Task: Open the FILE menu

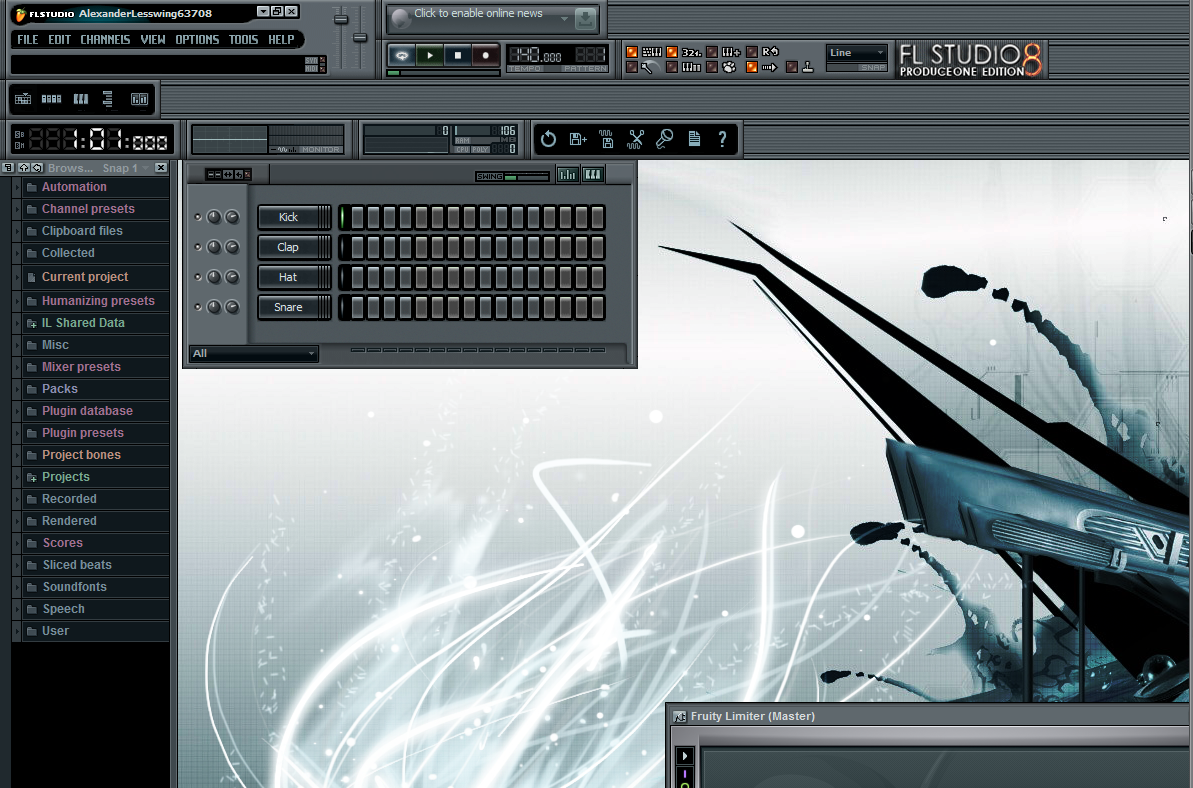Action: [27, 40]
